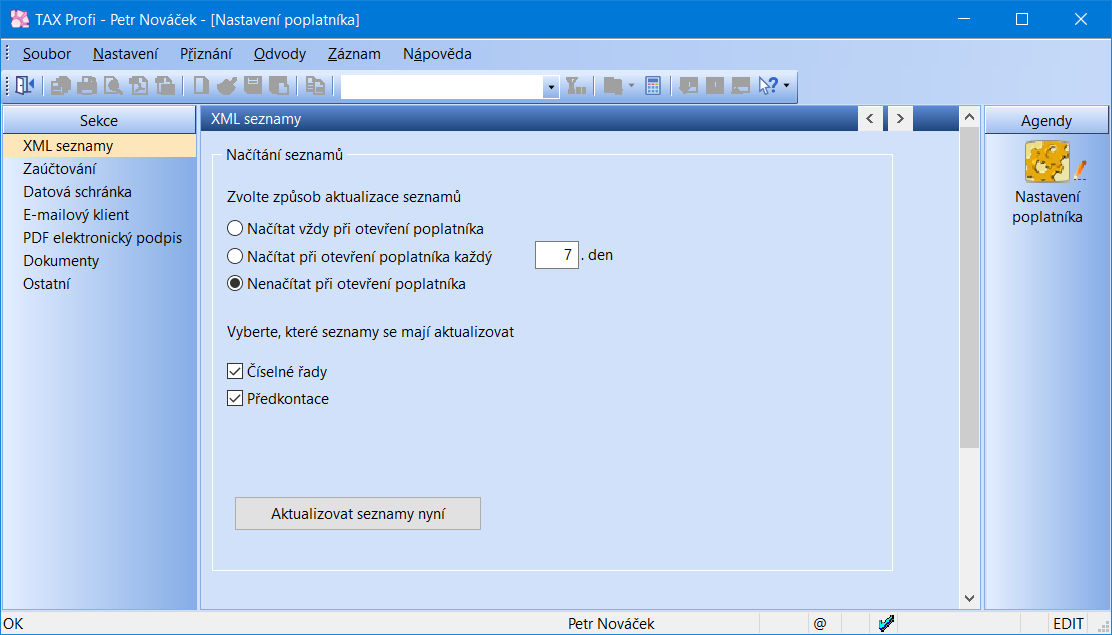Click the Sekce panel header
Image resolution: width=1112 pixels, height=635 pixels.
tap(99, 121)
